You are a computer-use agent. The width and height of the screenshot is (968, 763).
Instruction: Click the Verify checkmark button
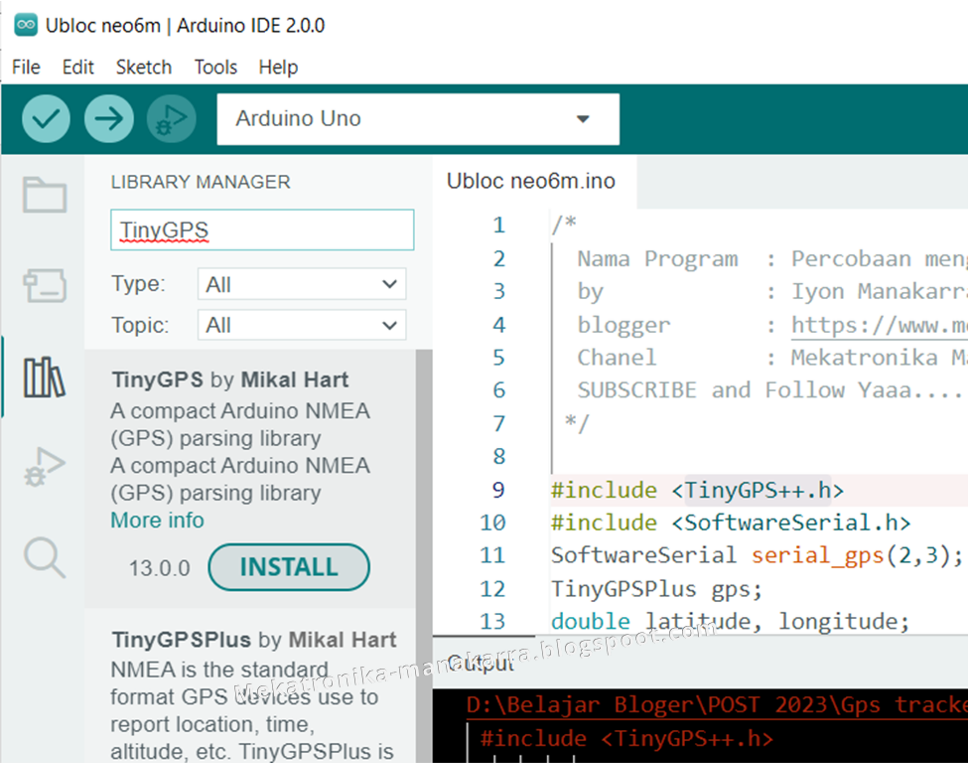(46, 119)
